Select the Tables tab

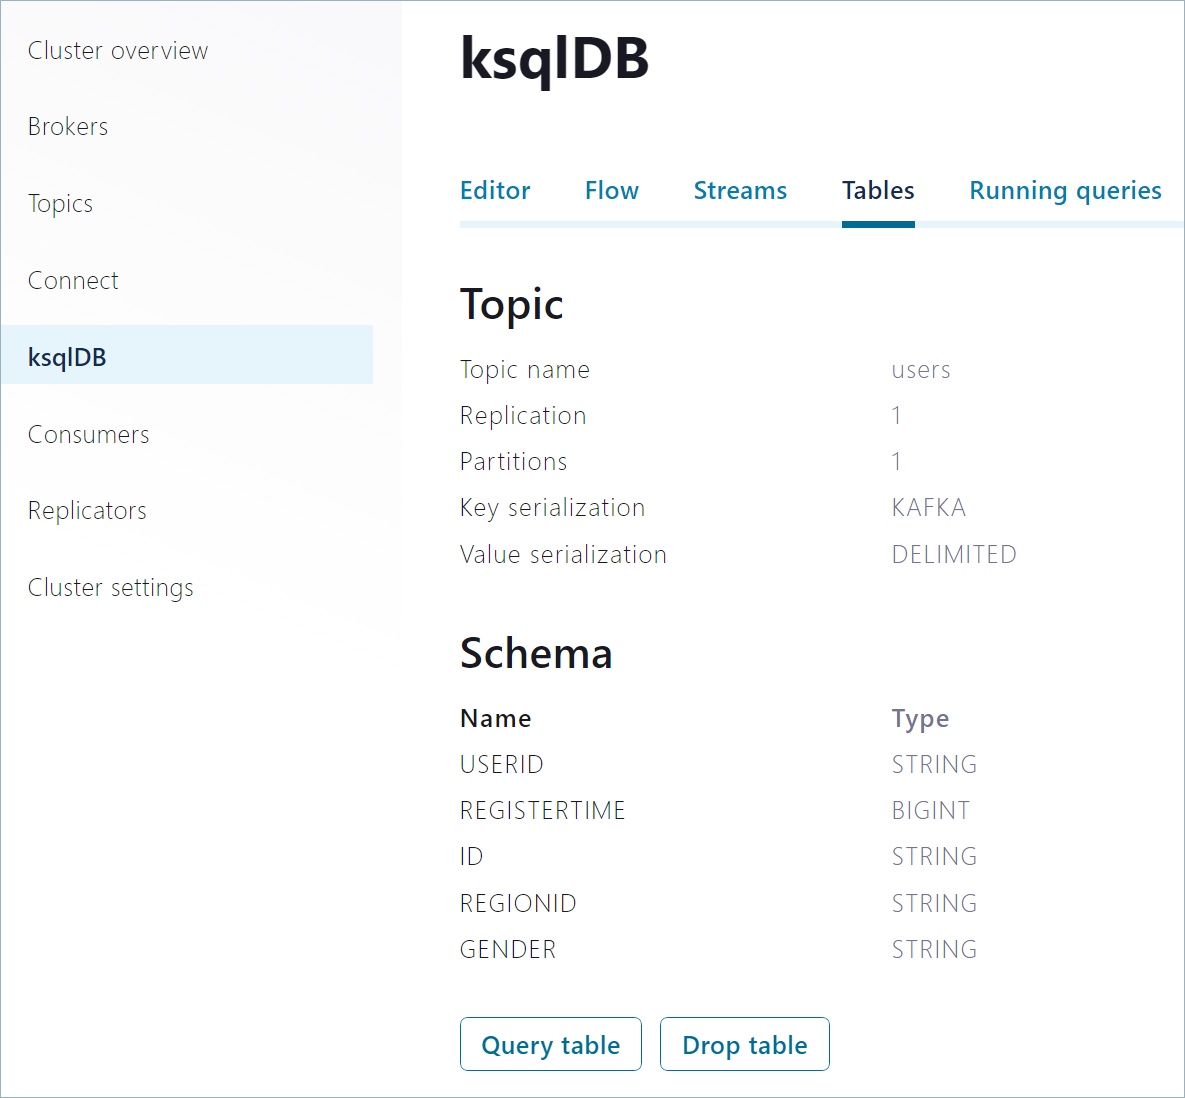(x=878, y=191)
